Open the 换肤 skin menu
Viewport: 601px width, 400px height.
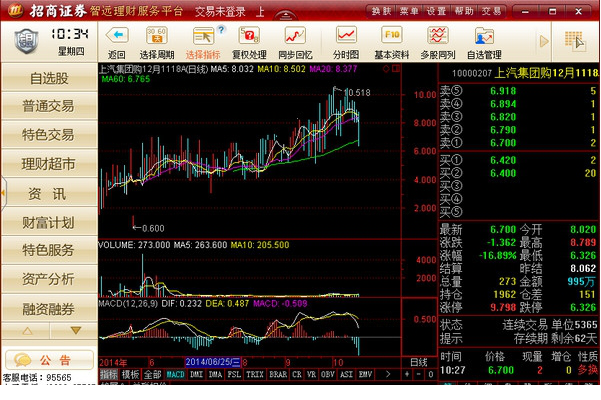pos(381,11)
